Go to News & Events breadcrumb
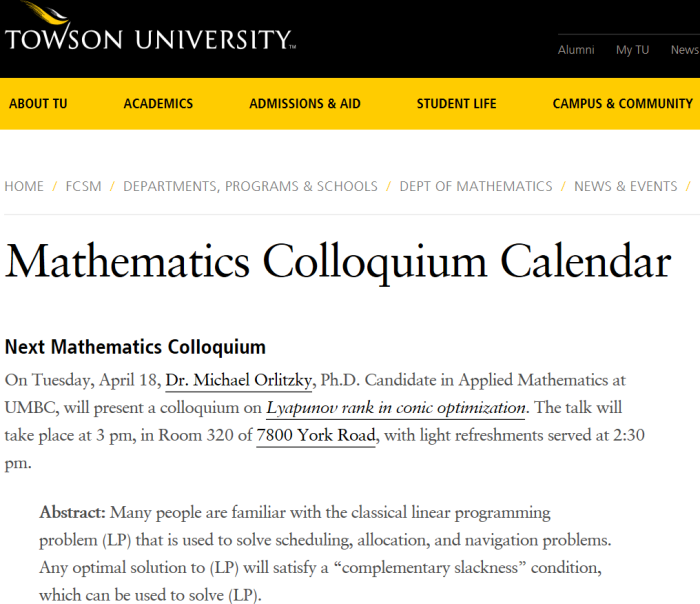 [625, 186]
